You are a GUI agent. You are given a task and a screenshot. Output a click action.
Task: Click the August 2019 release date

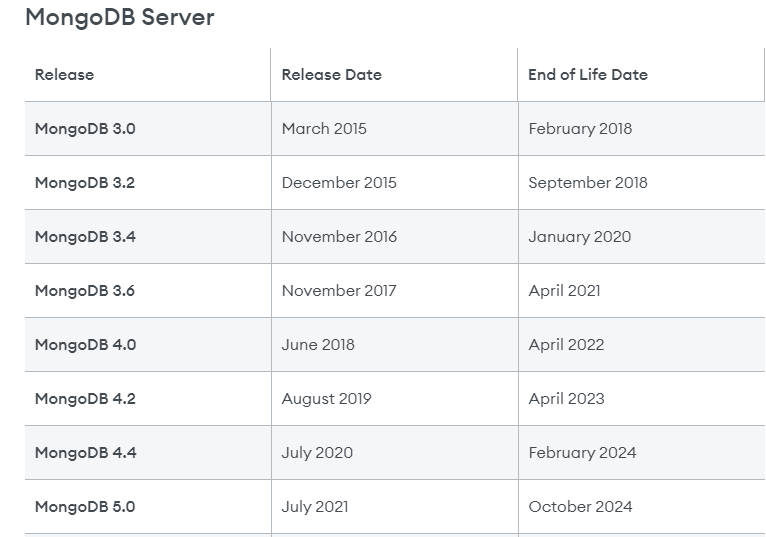tap(326, 398)
